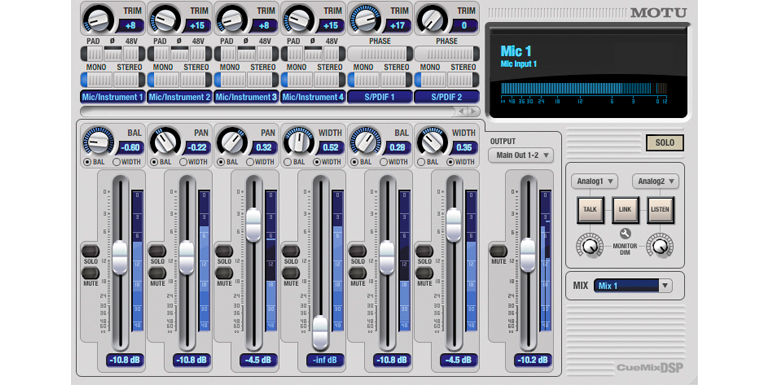
Task: Click the TRIM knob for Mic/Instrument 1
Action: coord(98,20)
